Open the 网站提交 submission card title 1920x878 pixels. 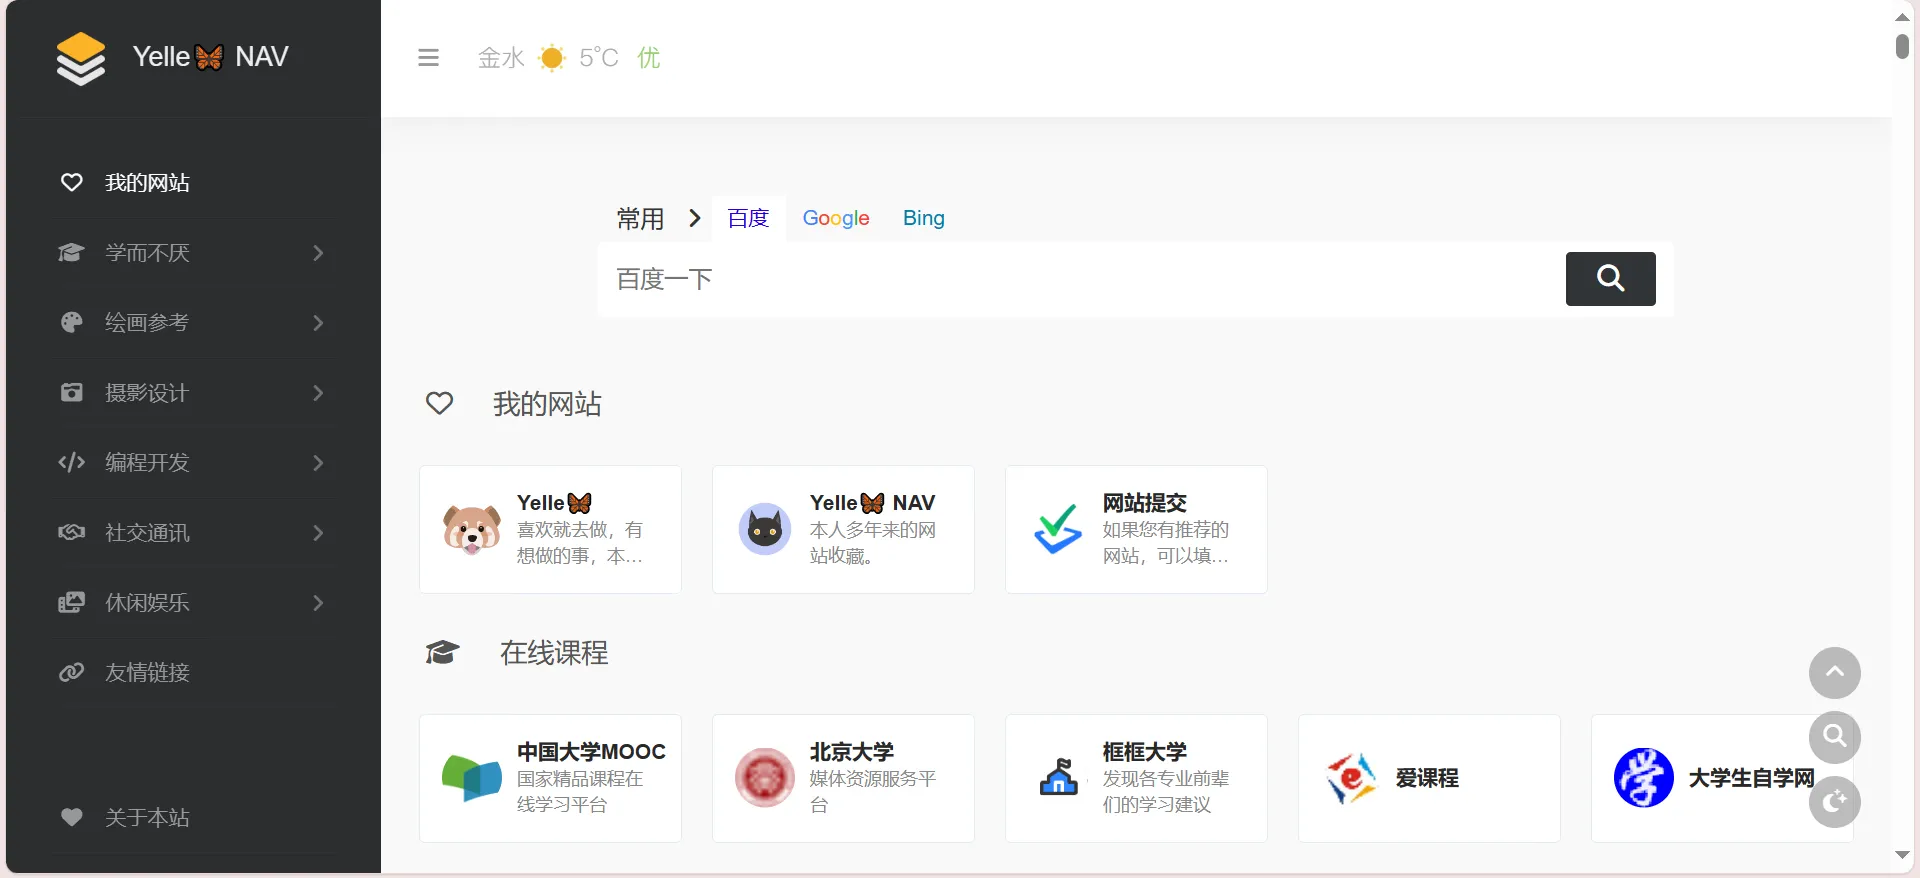click(x=1144, y=502)
